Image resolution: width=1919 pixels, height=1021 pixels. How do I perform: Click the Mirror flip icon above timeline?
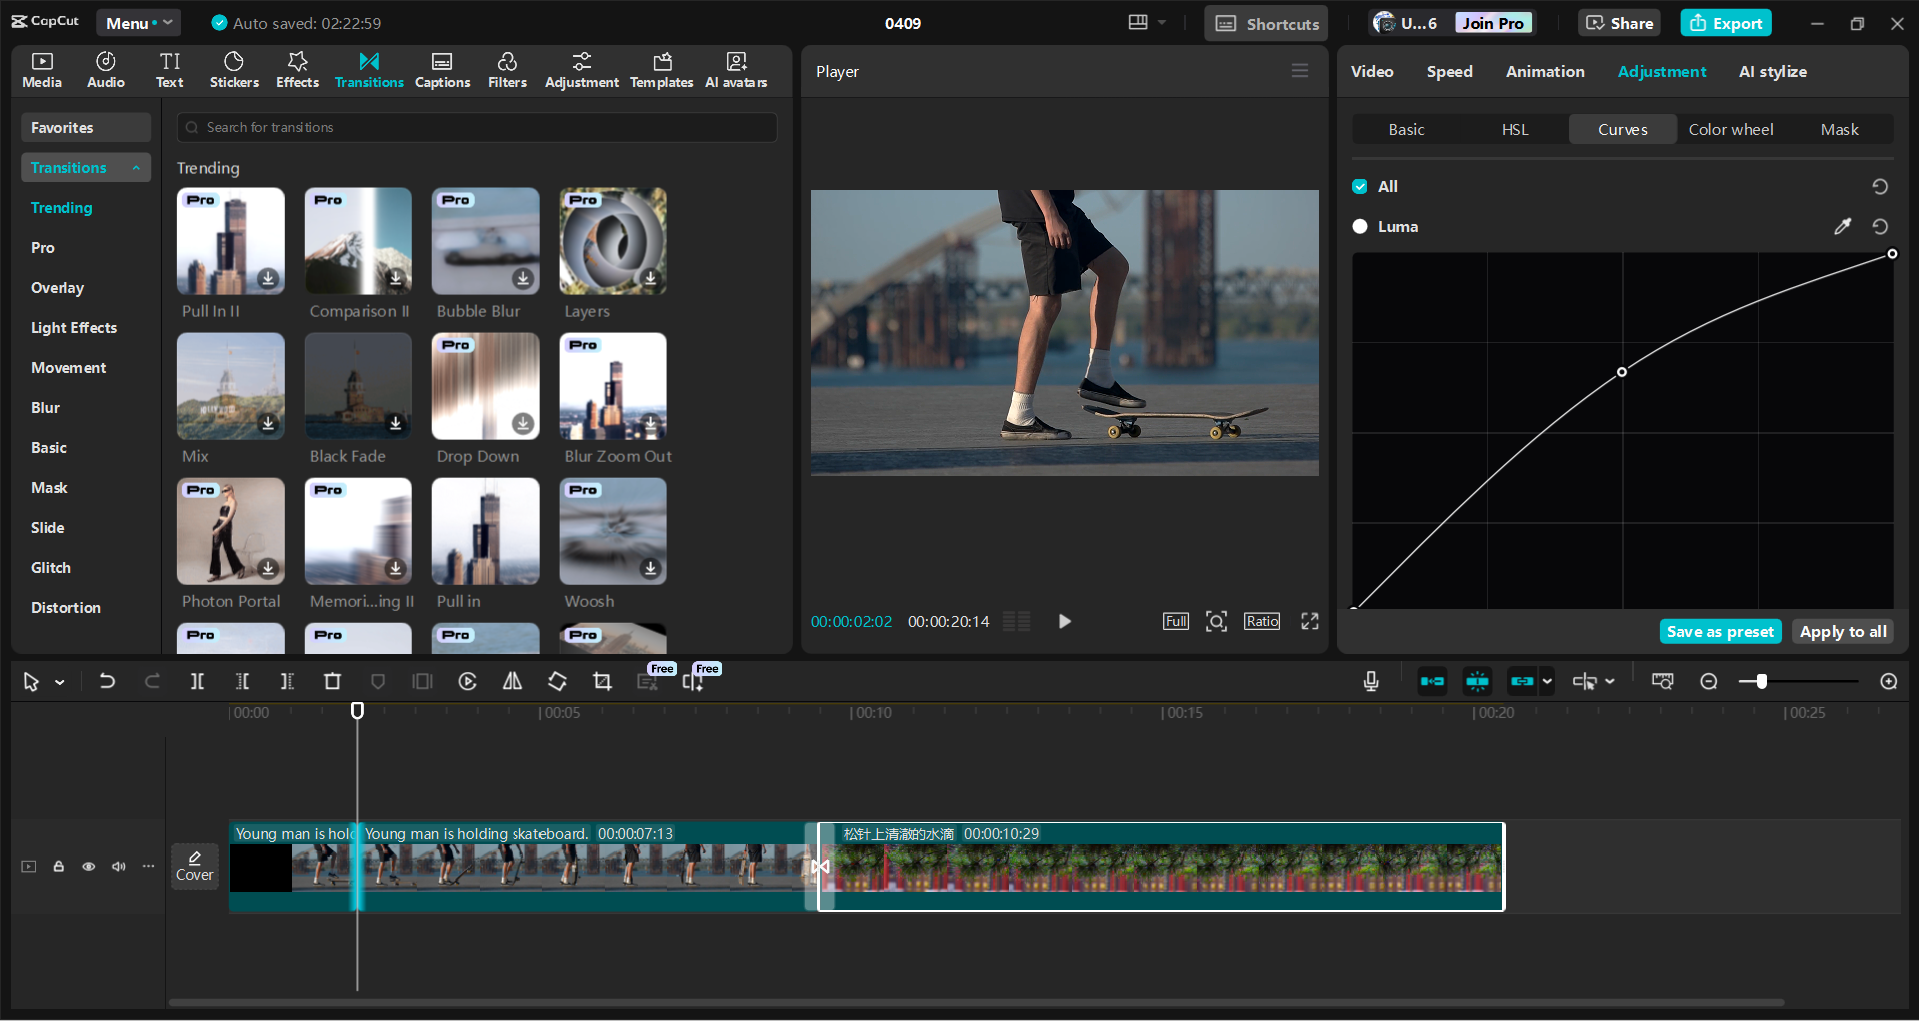pyautogui.click(x=512, y=681)
